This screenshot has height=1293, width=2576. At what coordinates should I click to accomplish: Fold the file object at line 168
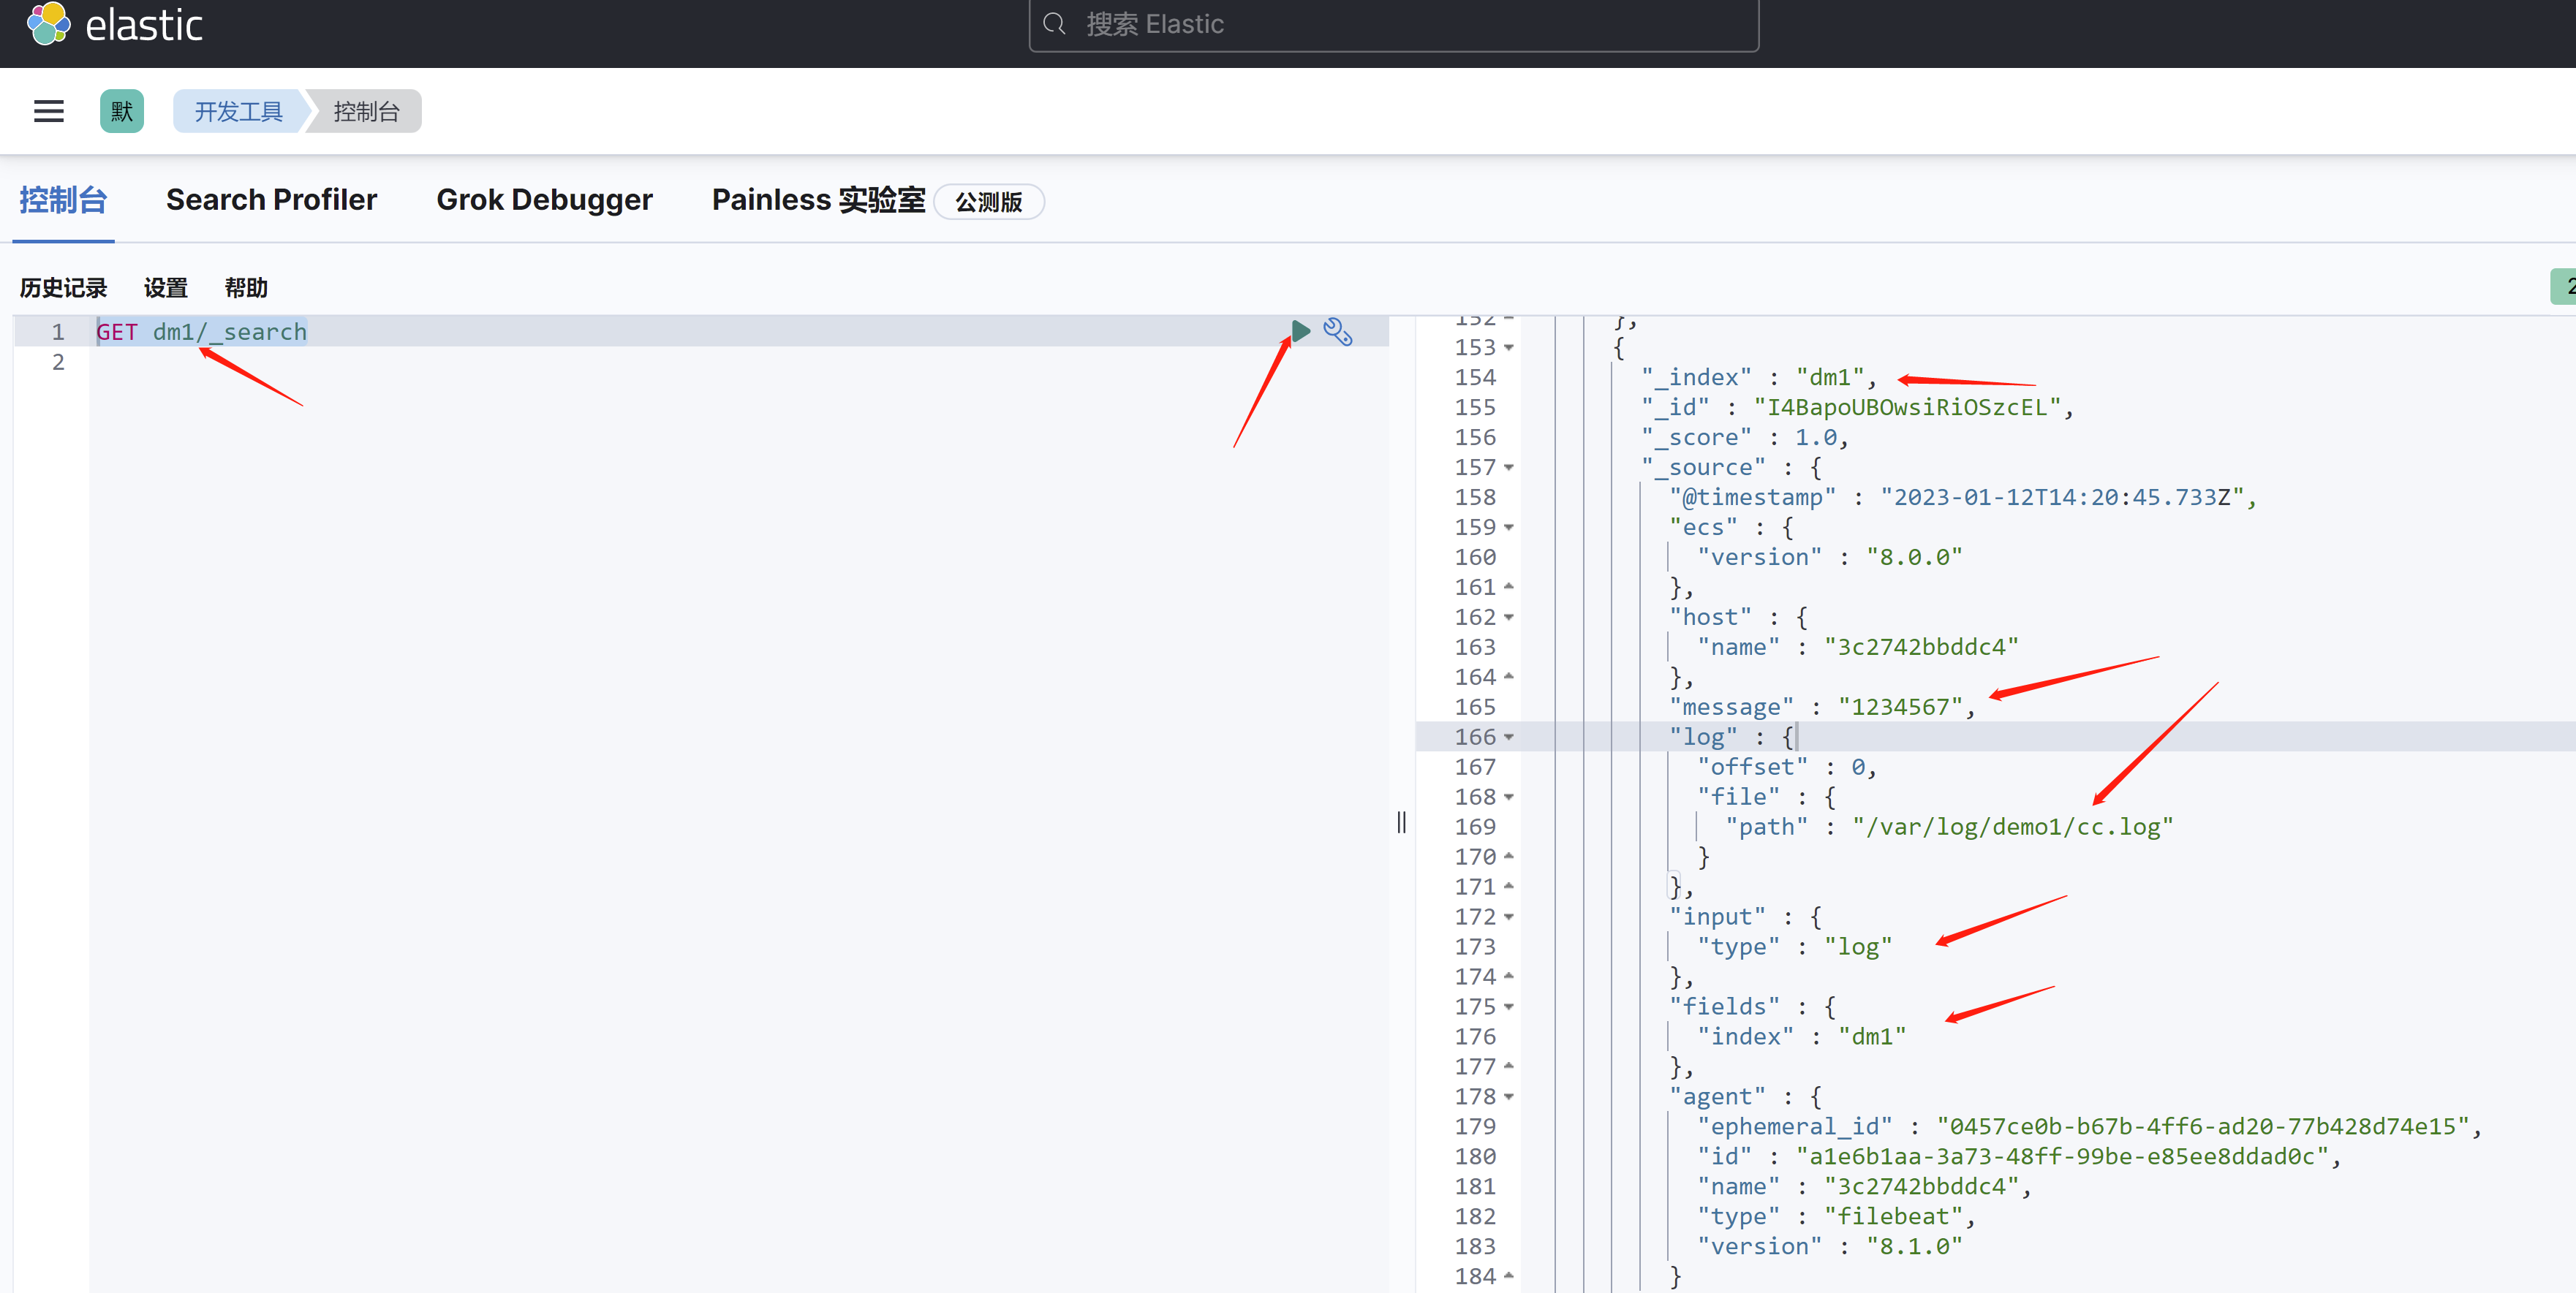(x=1509, y=797)
